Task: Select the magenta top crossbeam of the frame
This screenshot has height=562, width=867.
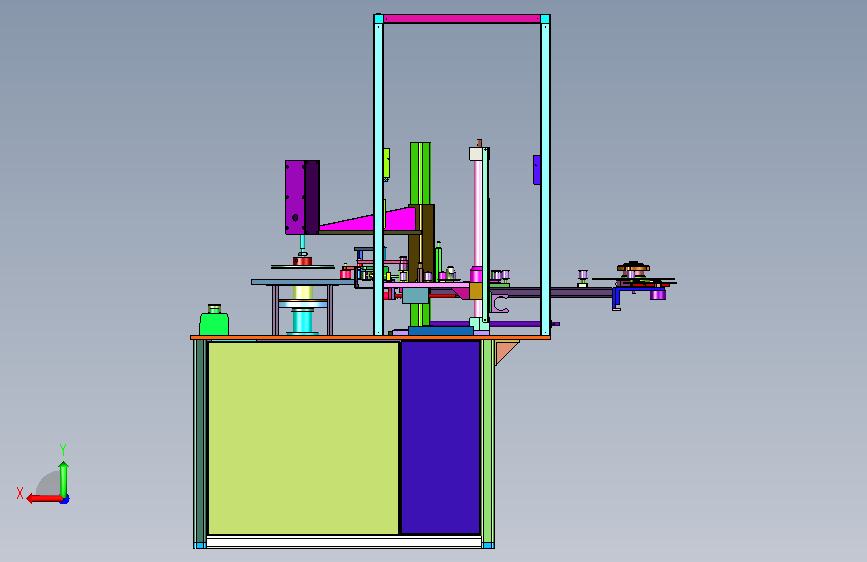Action: coord(462,19)
